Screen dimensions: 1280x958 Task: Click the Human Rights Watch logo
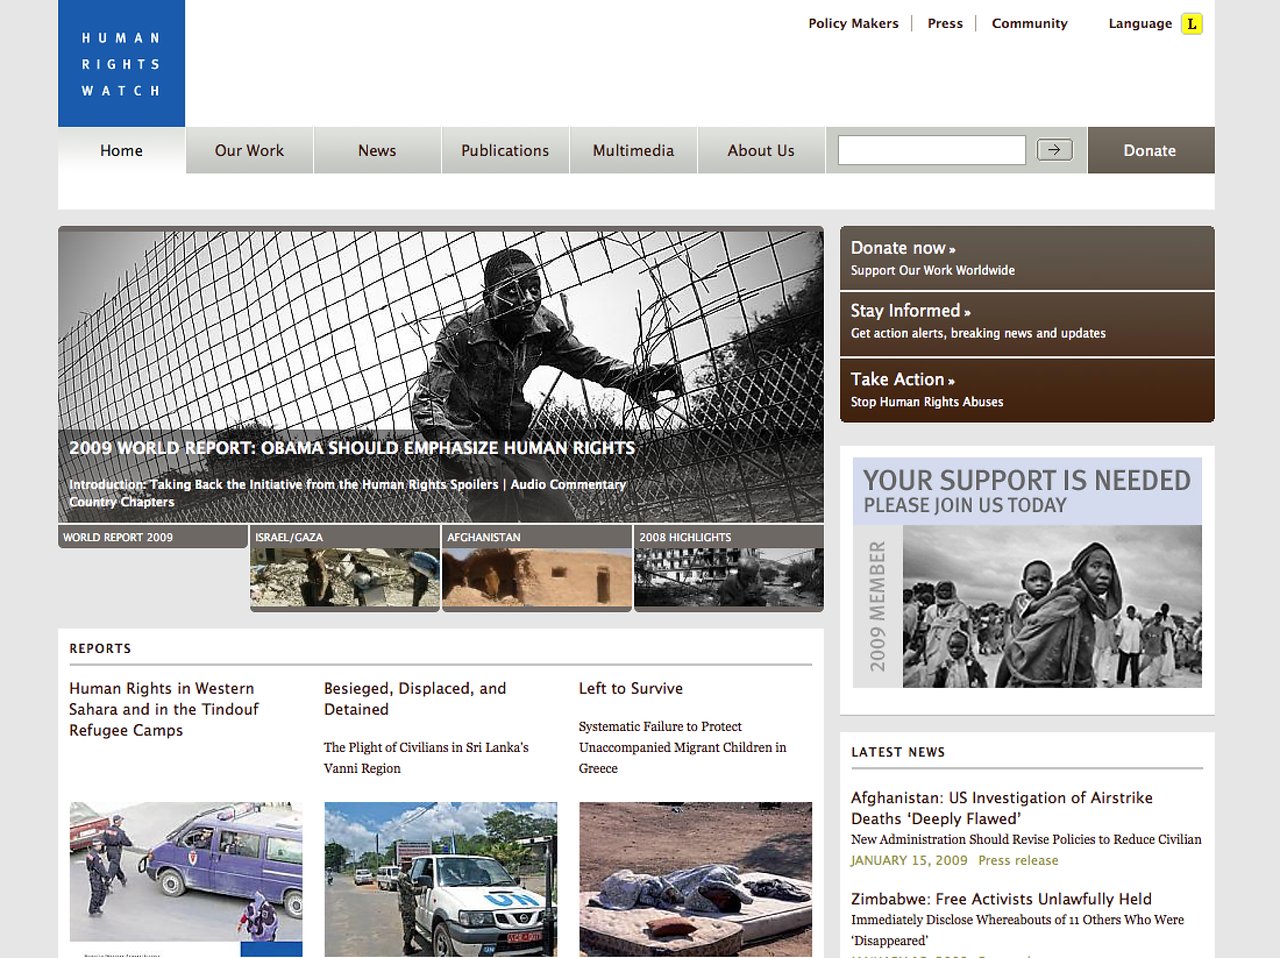coord(121,62)
